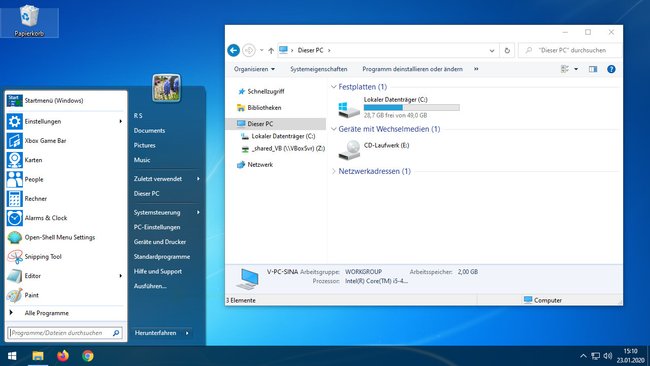This screenshot has height=366, width=650.
Task: Refresh the Dieser PC view
Action: point(507,51)
